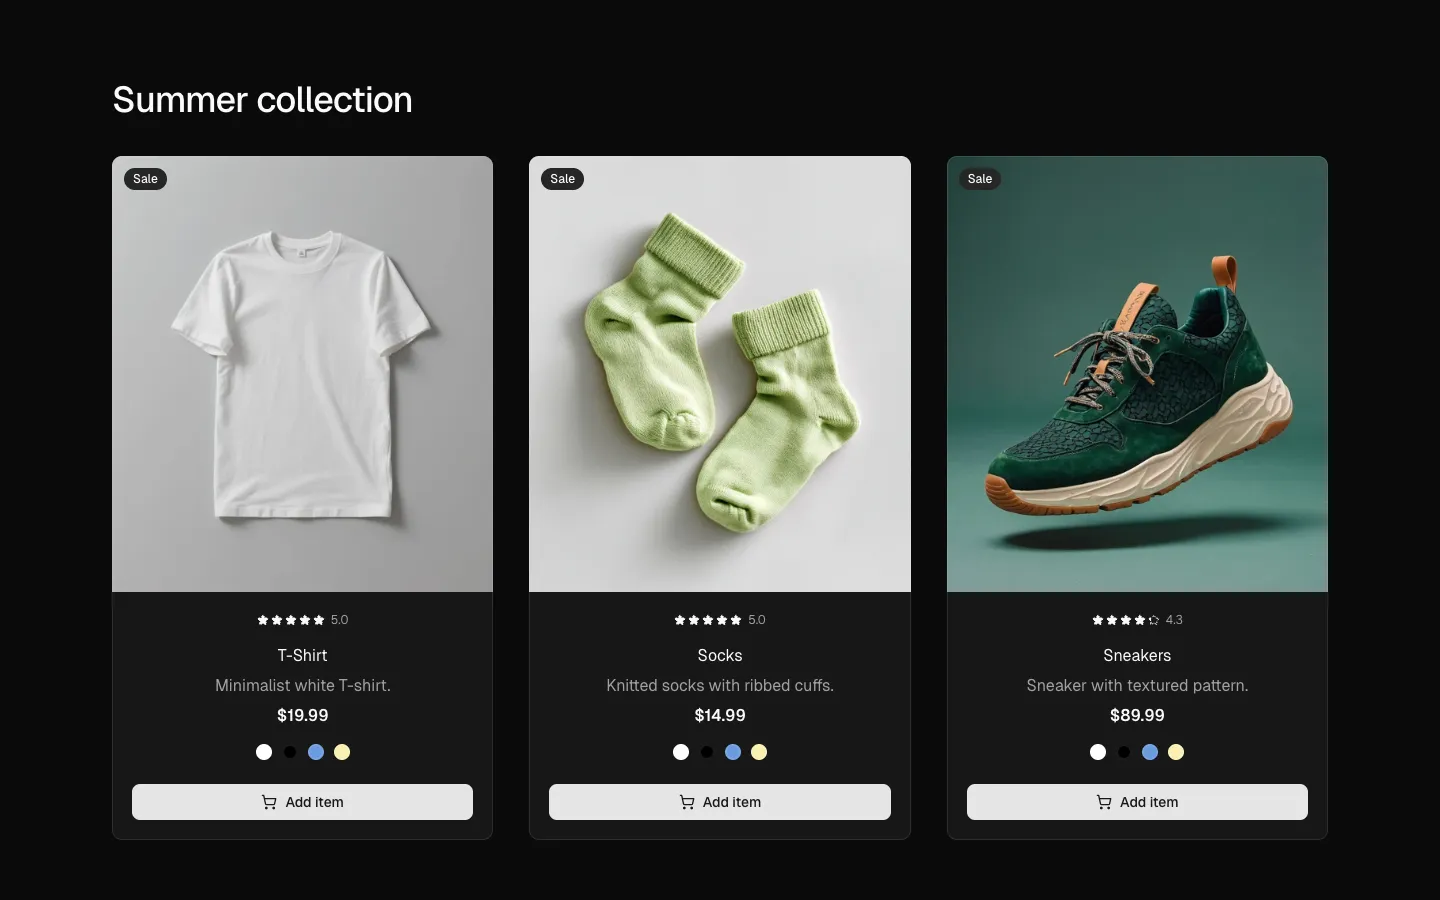Open the T-Shirt product page via its title
This screenshot has width=1440, height=900.
tap(302, 656)
